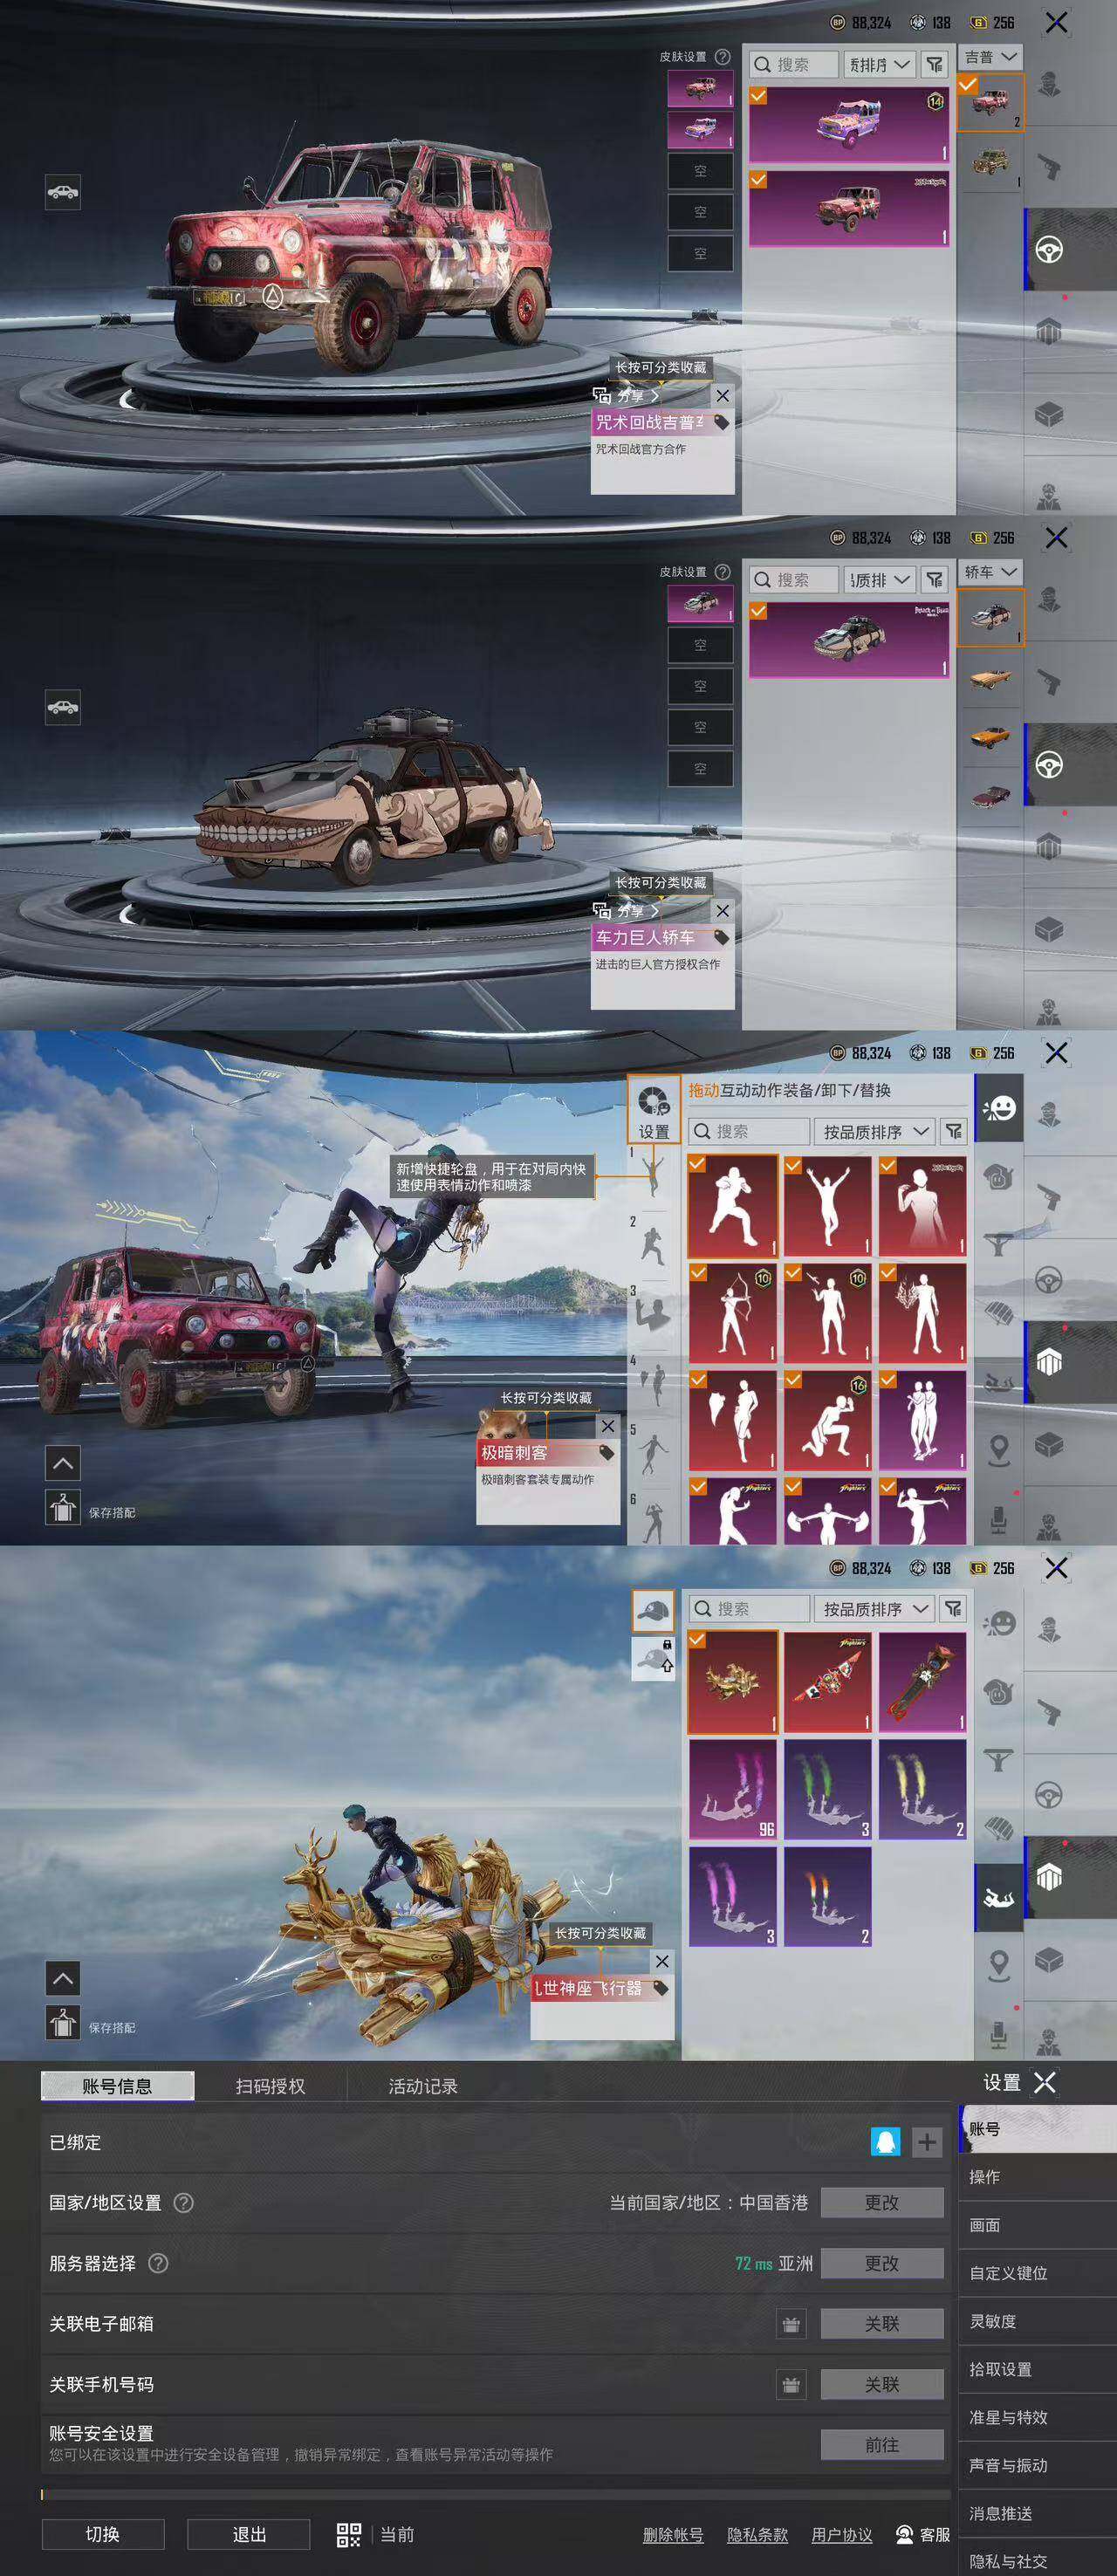Viewport: 1117px width, 2576px height.
Task: Click the tag icon on 车力巨人轿车 card
Action: pyautogui.click(x=721, y=938)
